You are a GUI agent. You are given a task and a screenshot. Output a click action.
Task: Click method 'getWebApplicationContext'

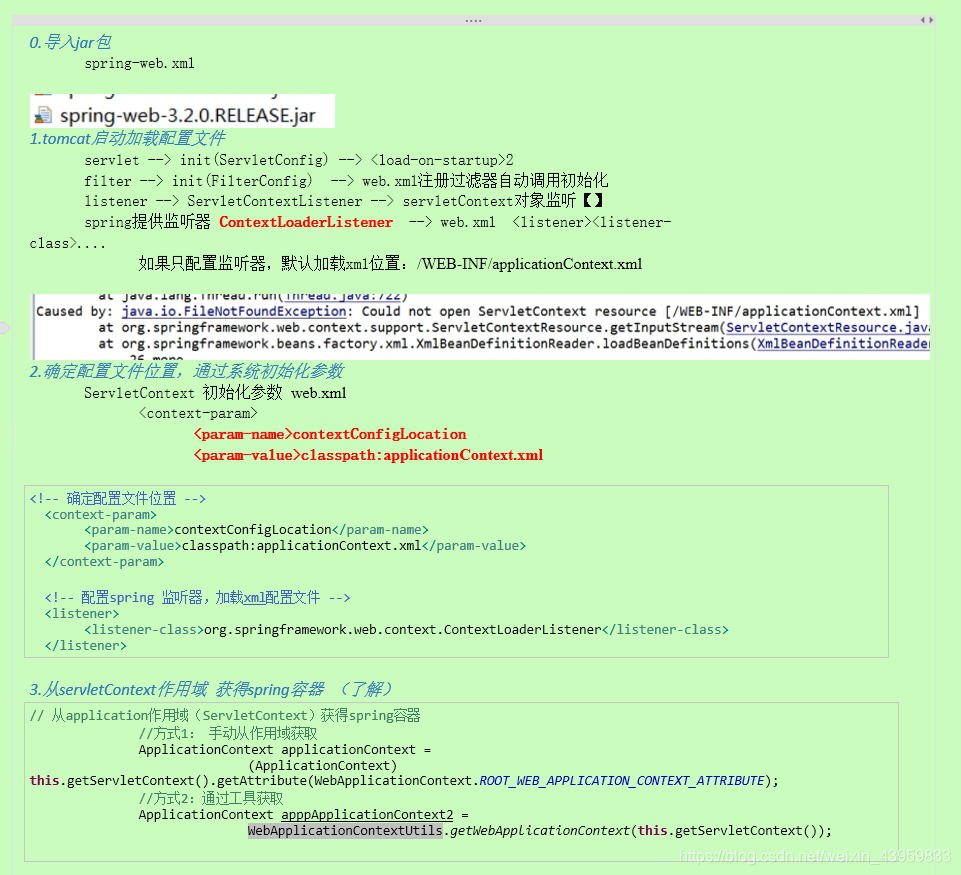(540, 831)
